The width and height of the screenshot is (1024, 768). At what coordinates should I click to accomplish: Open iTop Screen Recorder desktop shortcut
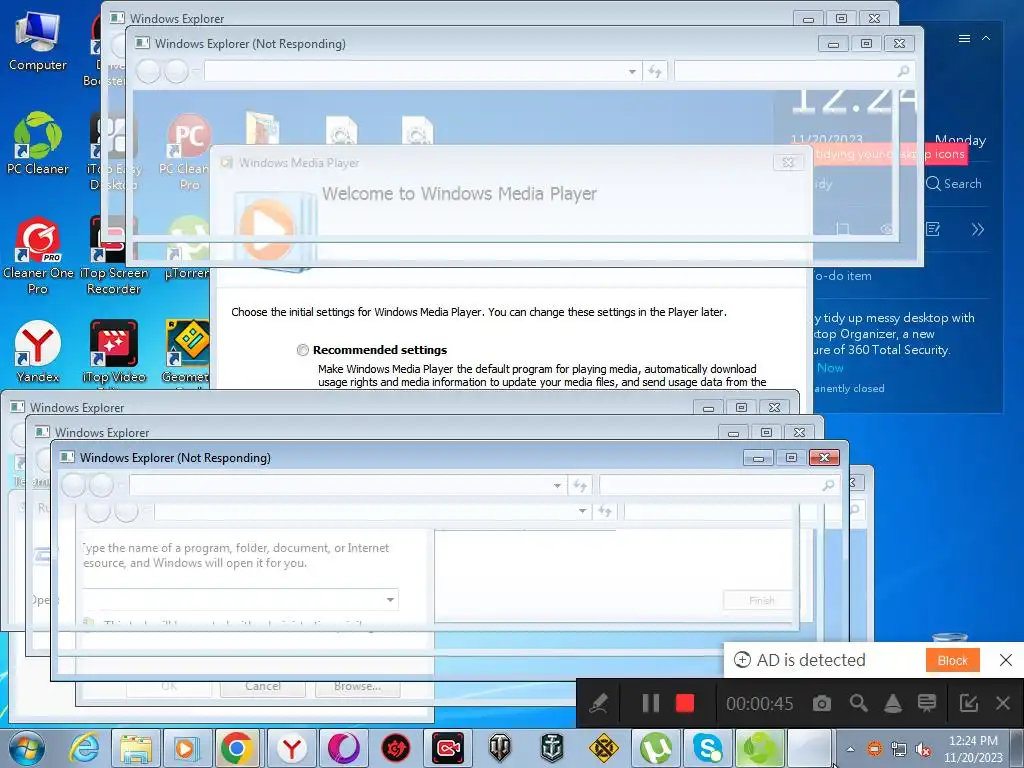point(114,255)
